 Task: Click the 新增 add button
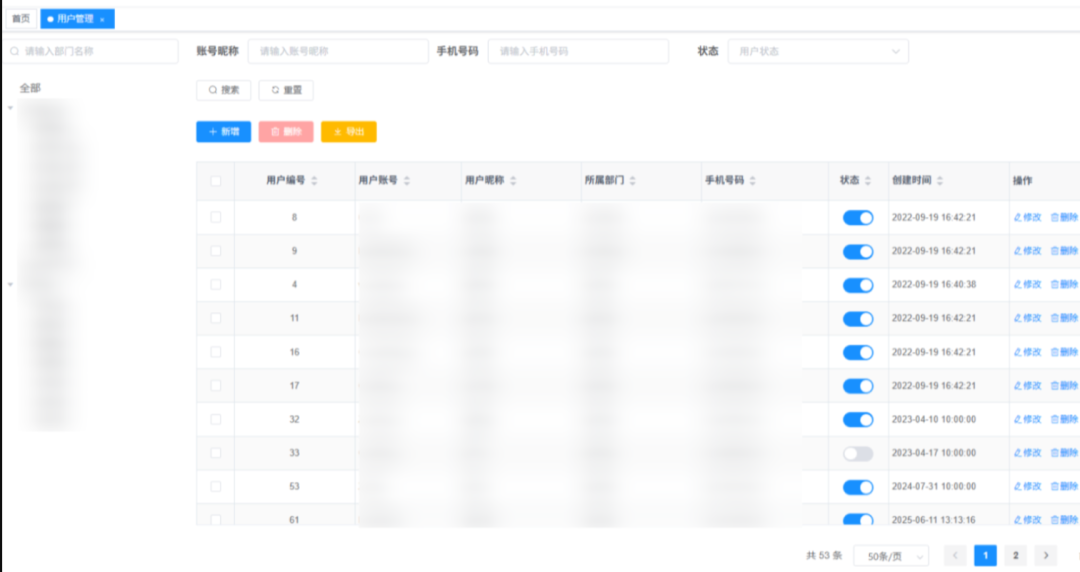click(224, 132)
